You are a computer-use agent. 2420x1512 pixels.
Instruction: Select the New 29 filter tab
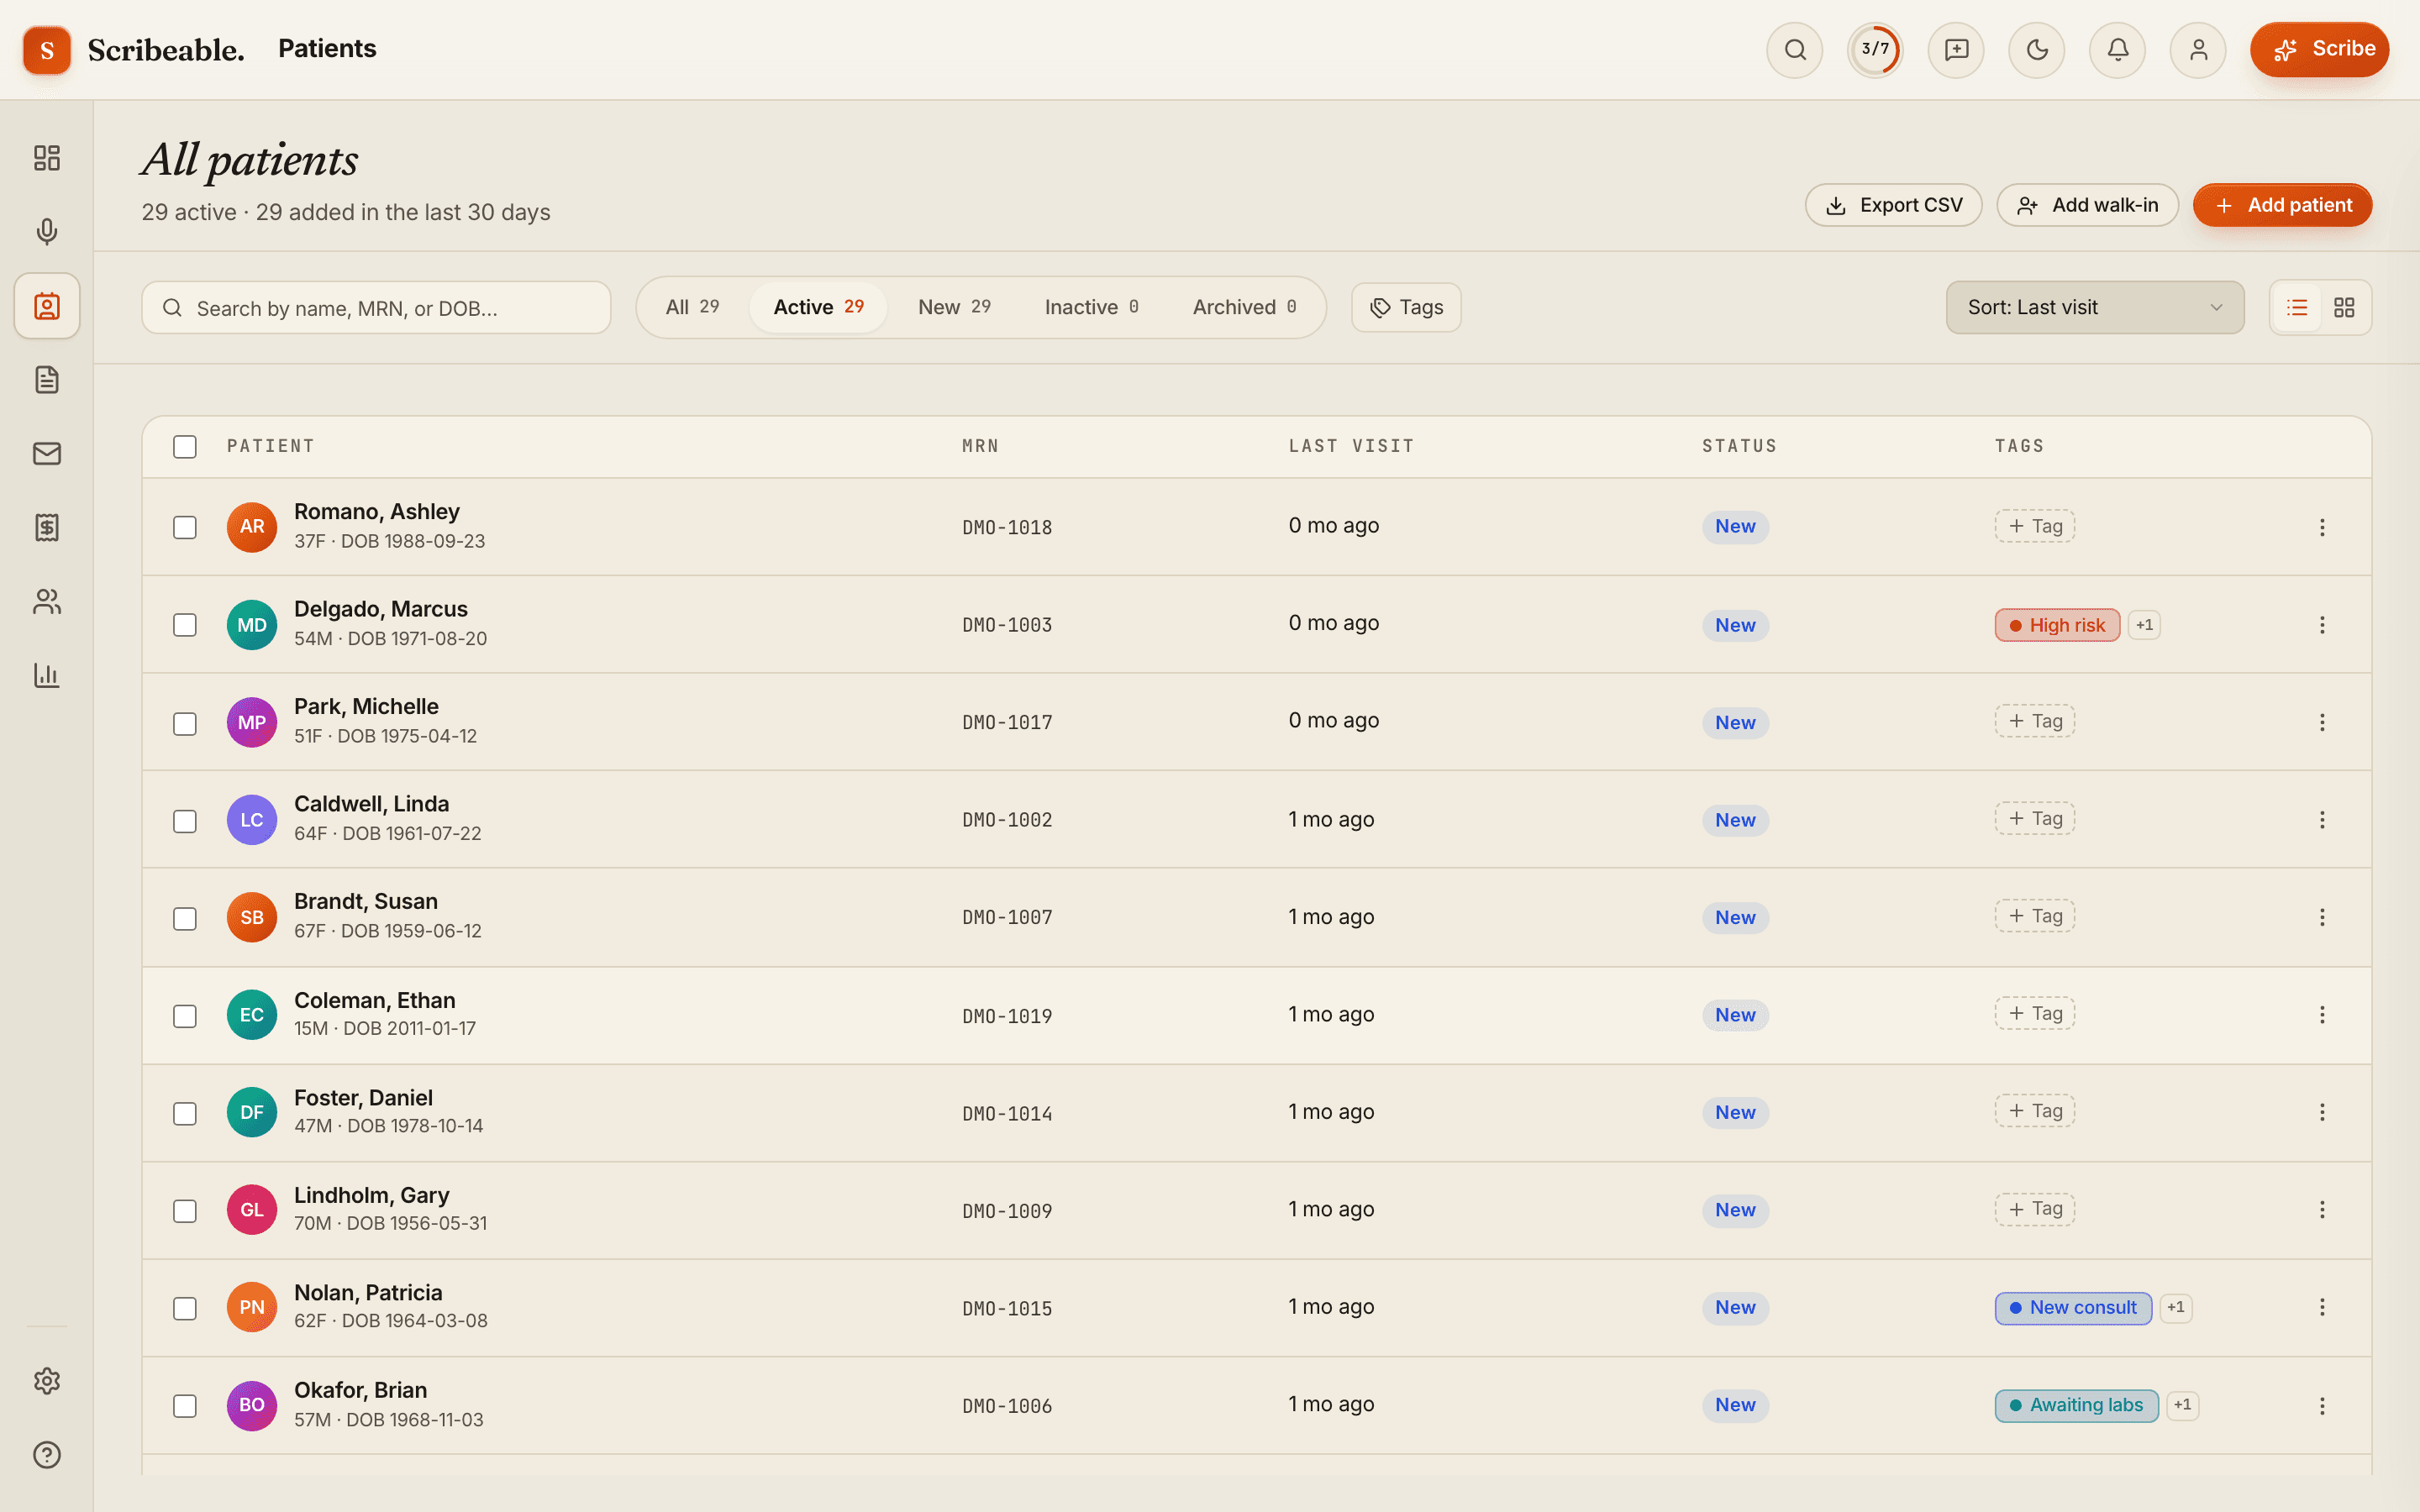click(x=954, y=307)
